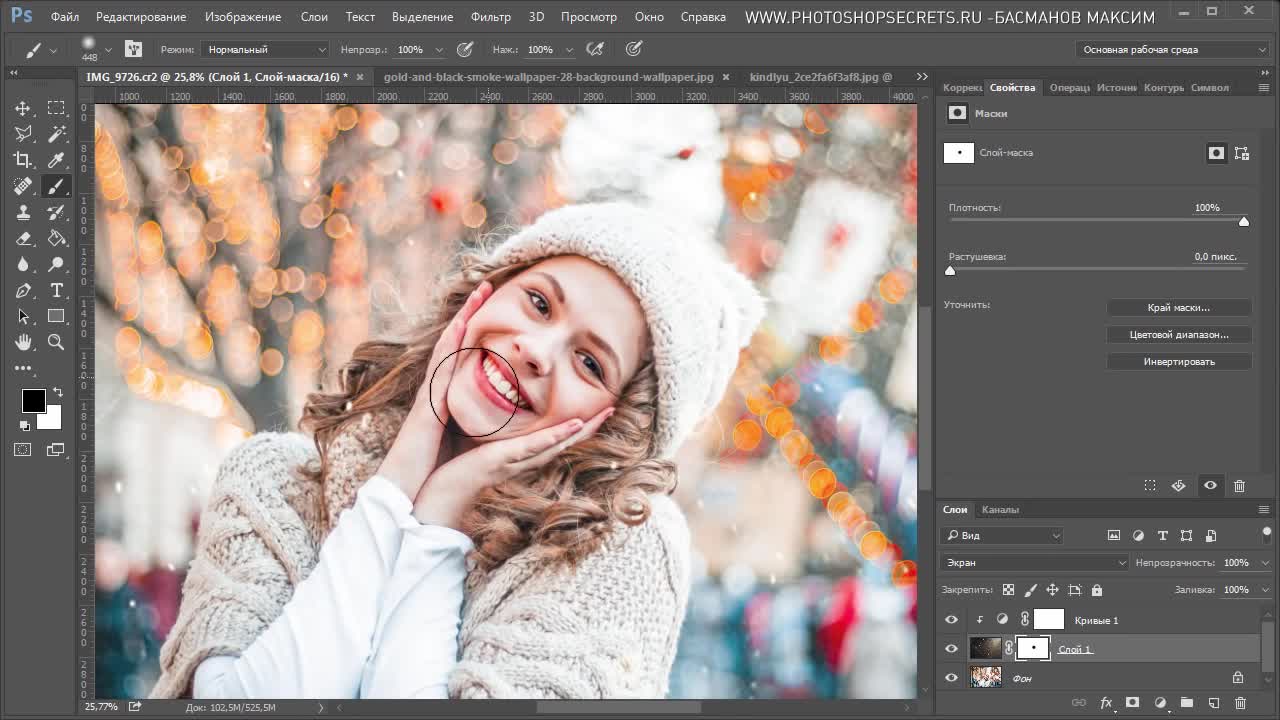Image resolution: width=1280 pixels, height=720 pixels.
Task: Open the Фильтр menu
Action: tap(490, 17)
